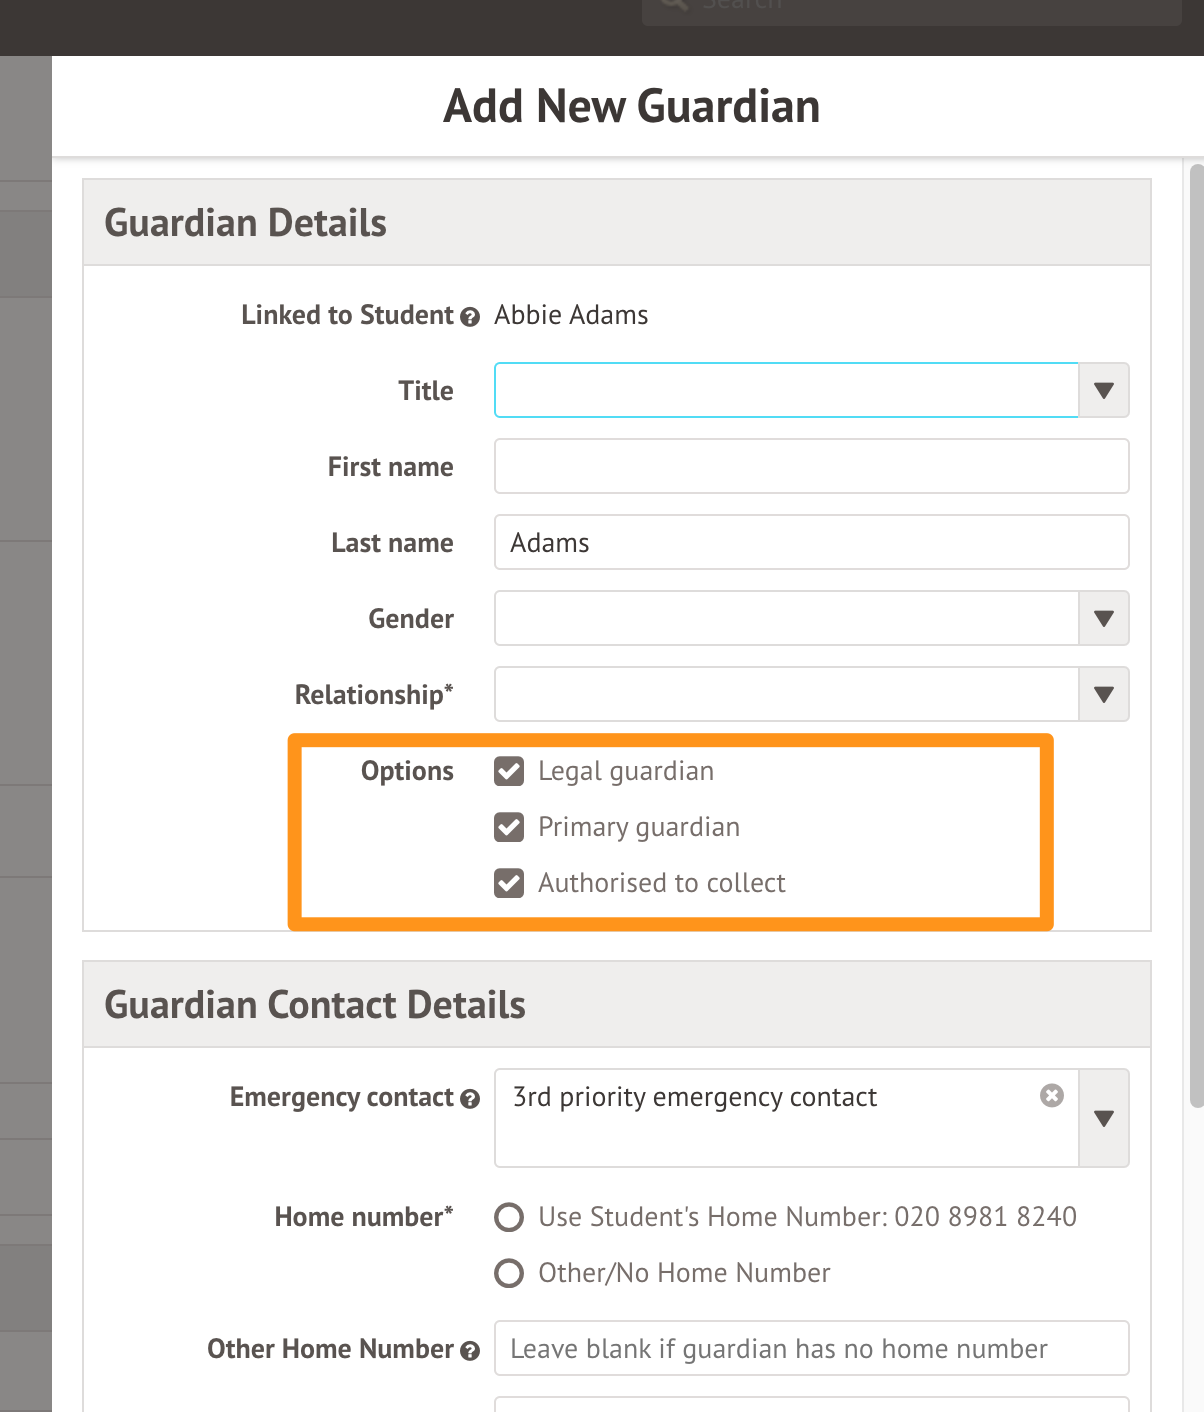
Task: Focus the Last name field containing Adams
Action: coord(811,542)
